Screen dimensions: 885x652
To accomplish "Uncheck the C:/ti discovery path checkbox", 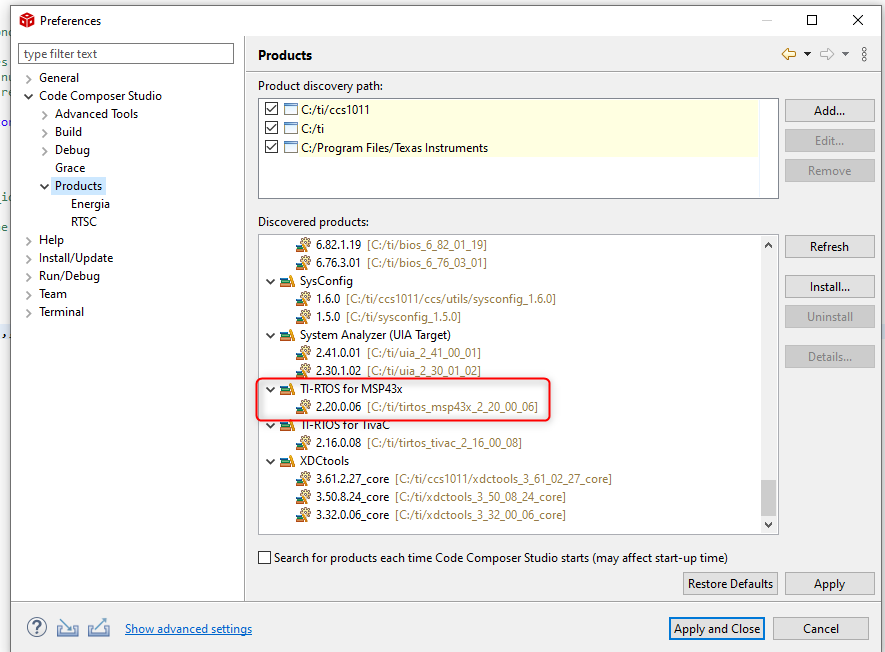I will 270,127.
